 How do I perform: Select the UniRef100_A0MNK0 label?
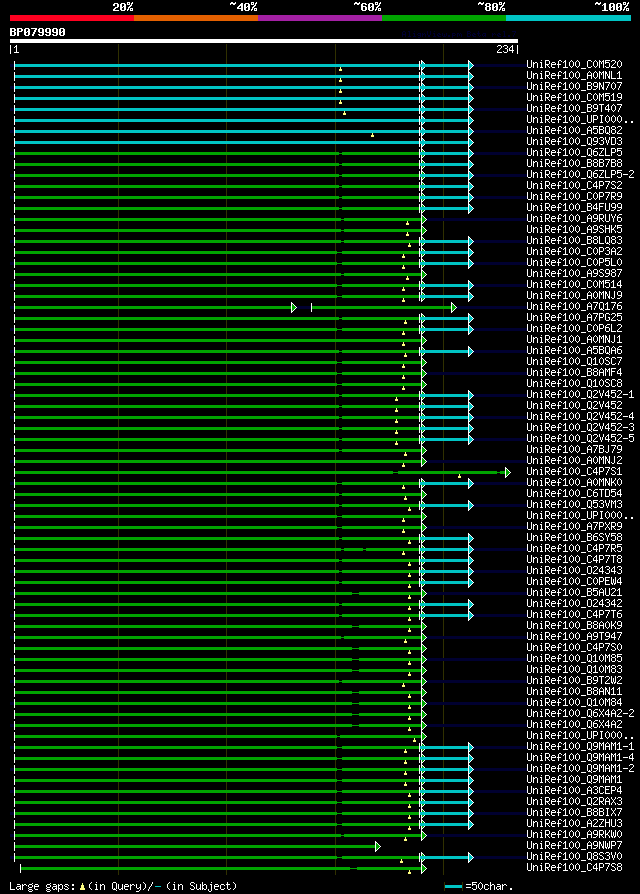point(574,483)
